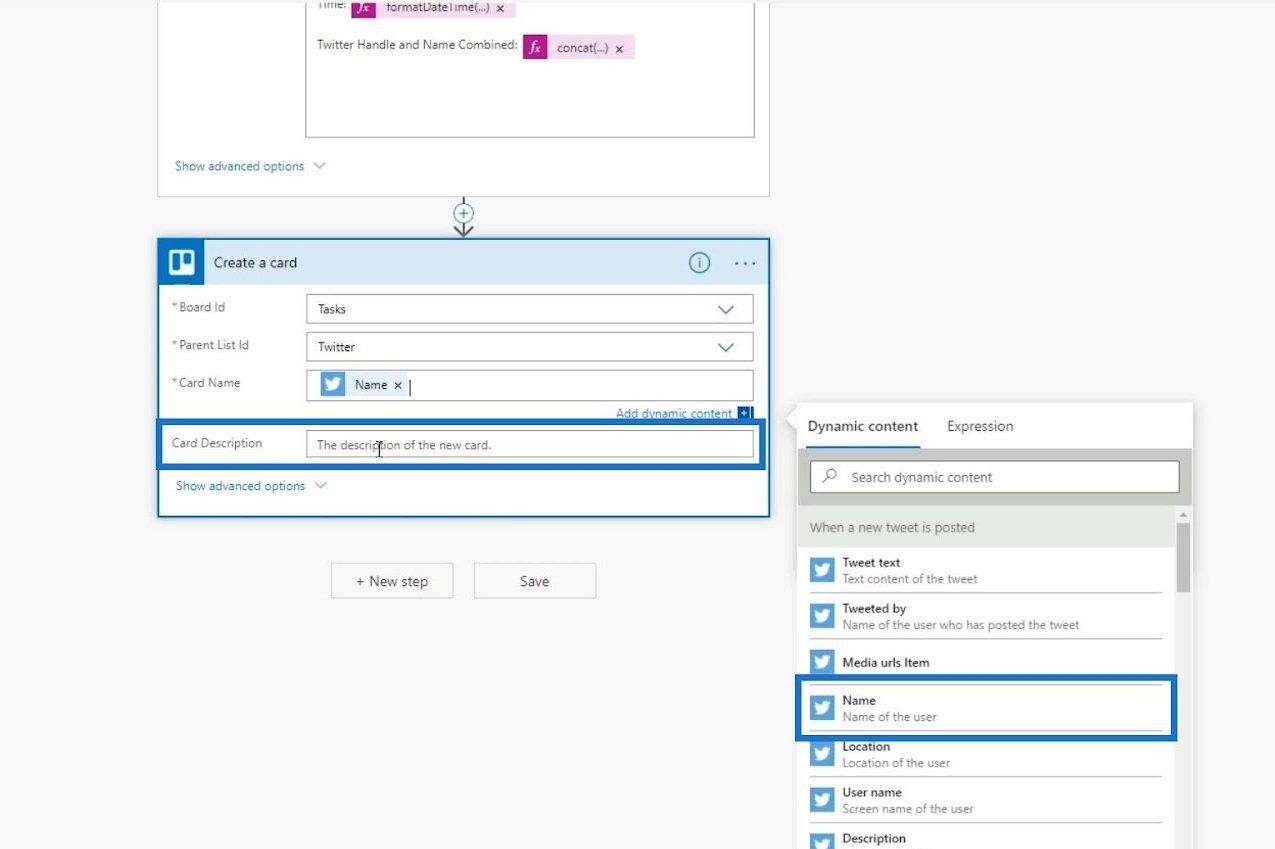Insert Tweet text dynamic content
1275x849 pixels.
coord(985,570)
